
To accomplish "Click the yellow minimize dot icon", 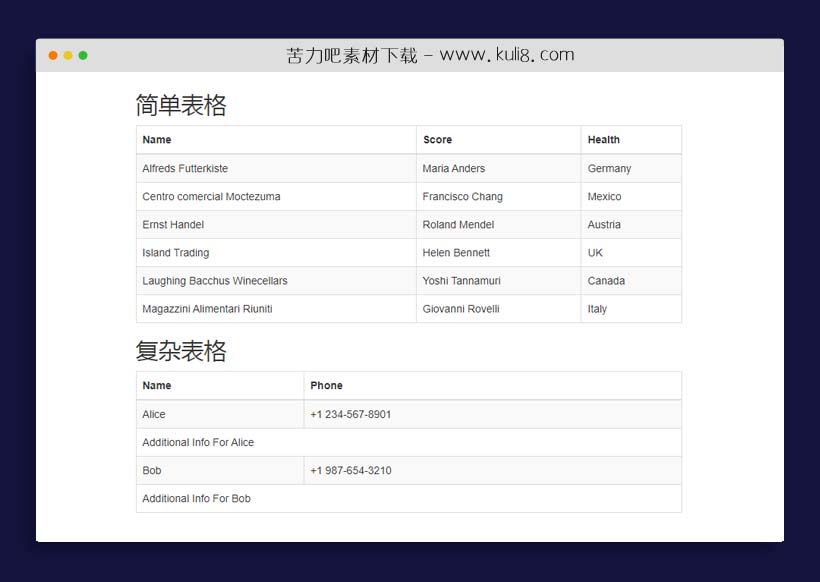I will [67, 57].
